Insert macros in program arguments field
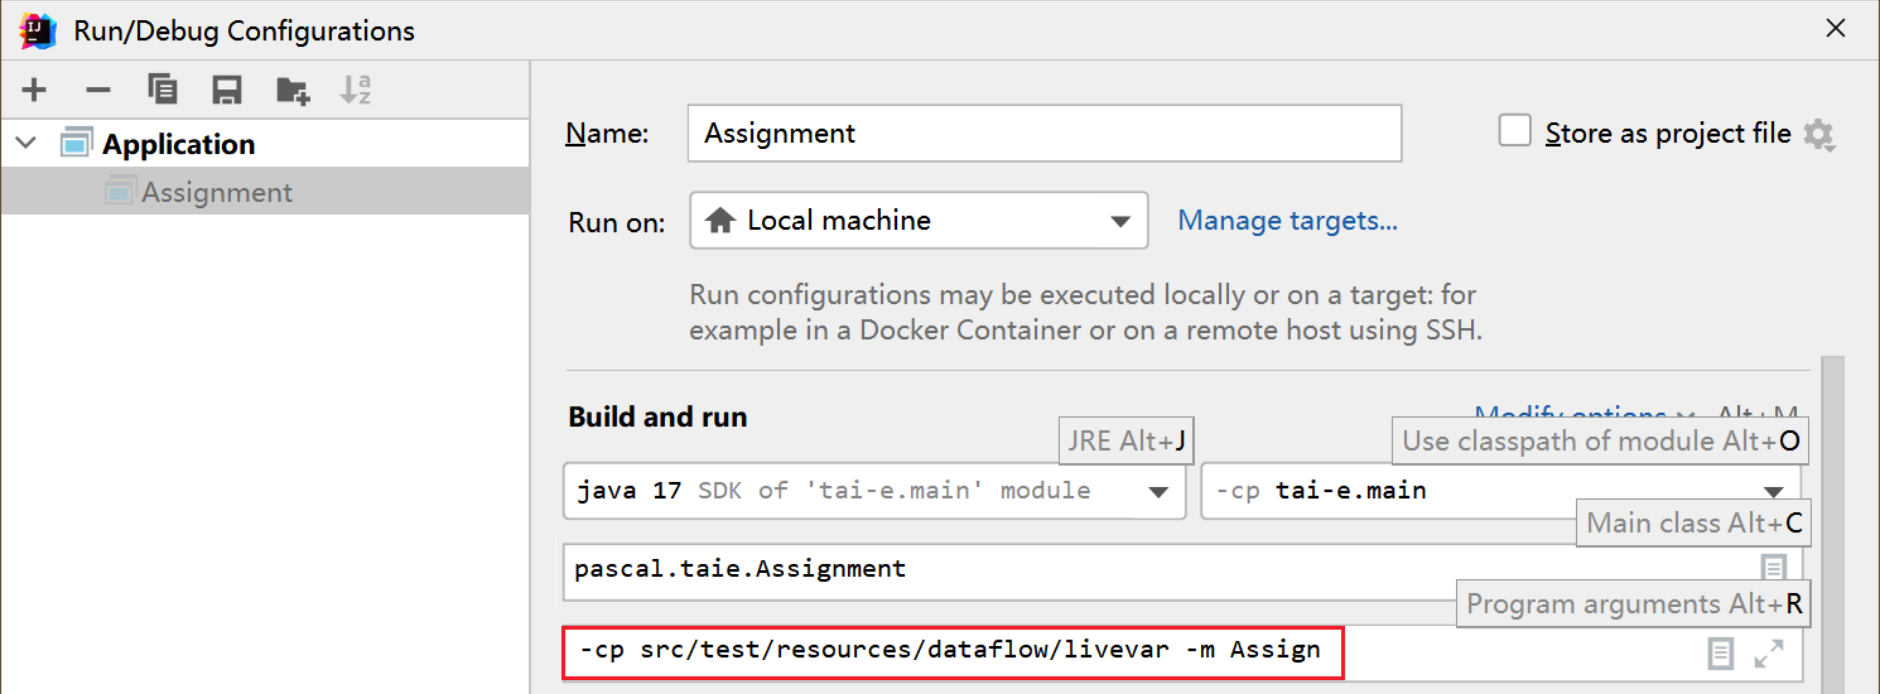This screenshot has height=694, width=1880. [1720, 654]
